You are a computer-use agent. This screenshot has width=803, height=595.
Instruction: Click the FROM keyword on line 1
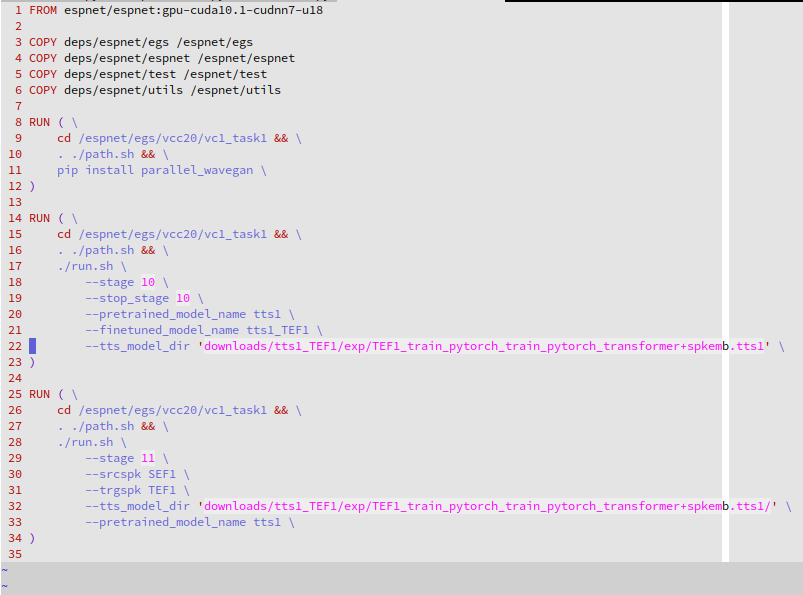tap(43, 10)
